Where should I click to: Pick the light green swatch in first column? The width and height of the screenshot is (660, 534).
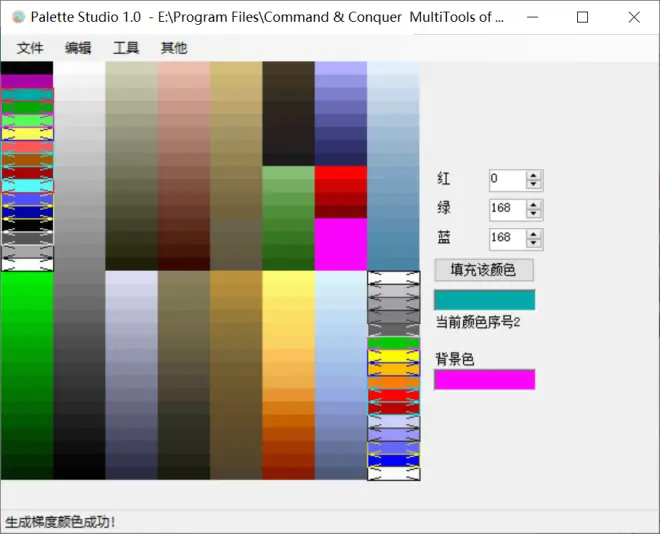(27, 120)
